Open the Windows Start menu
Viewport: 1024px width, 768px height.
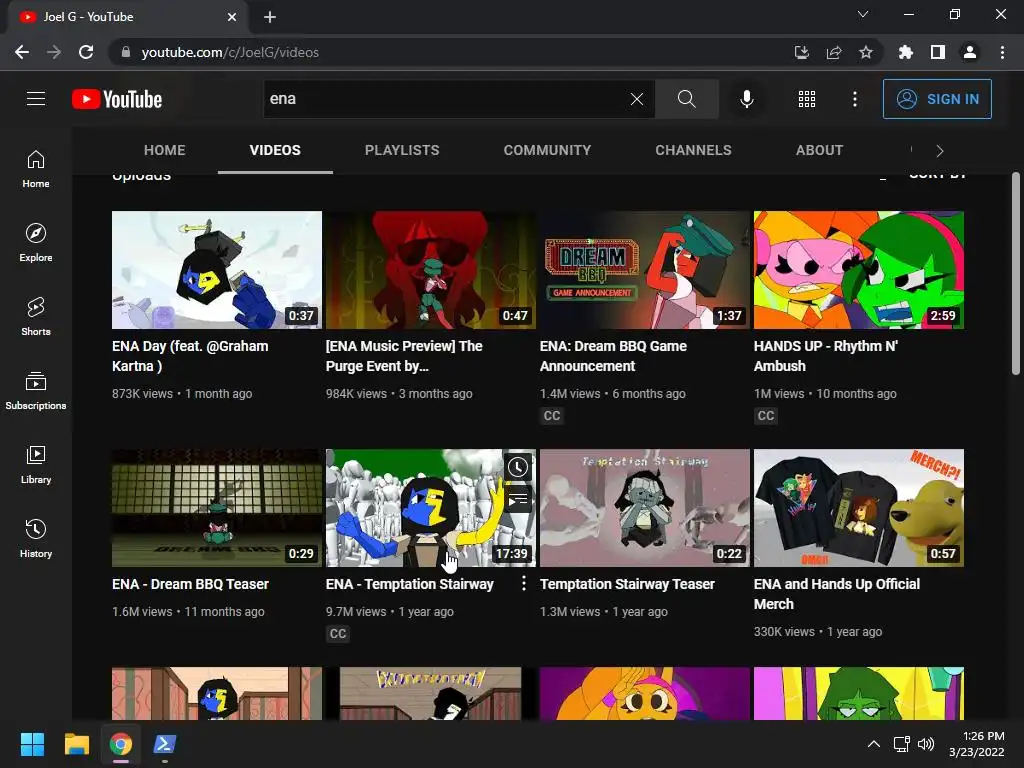point(32,744)
